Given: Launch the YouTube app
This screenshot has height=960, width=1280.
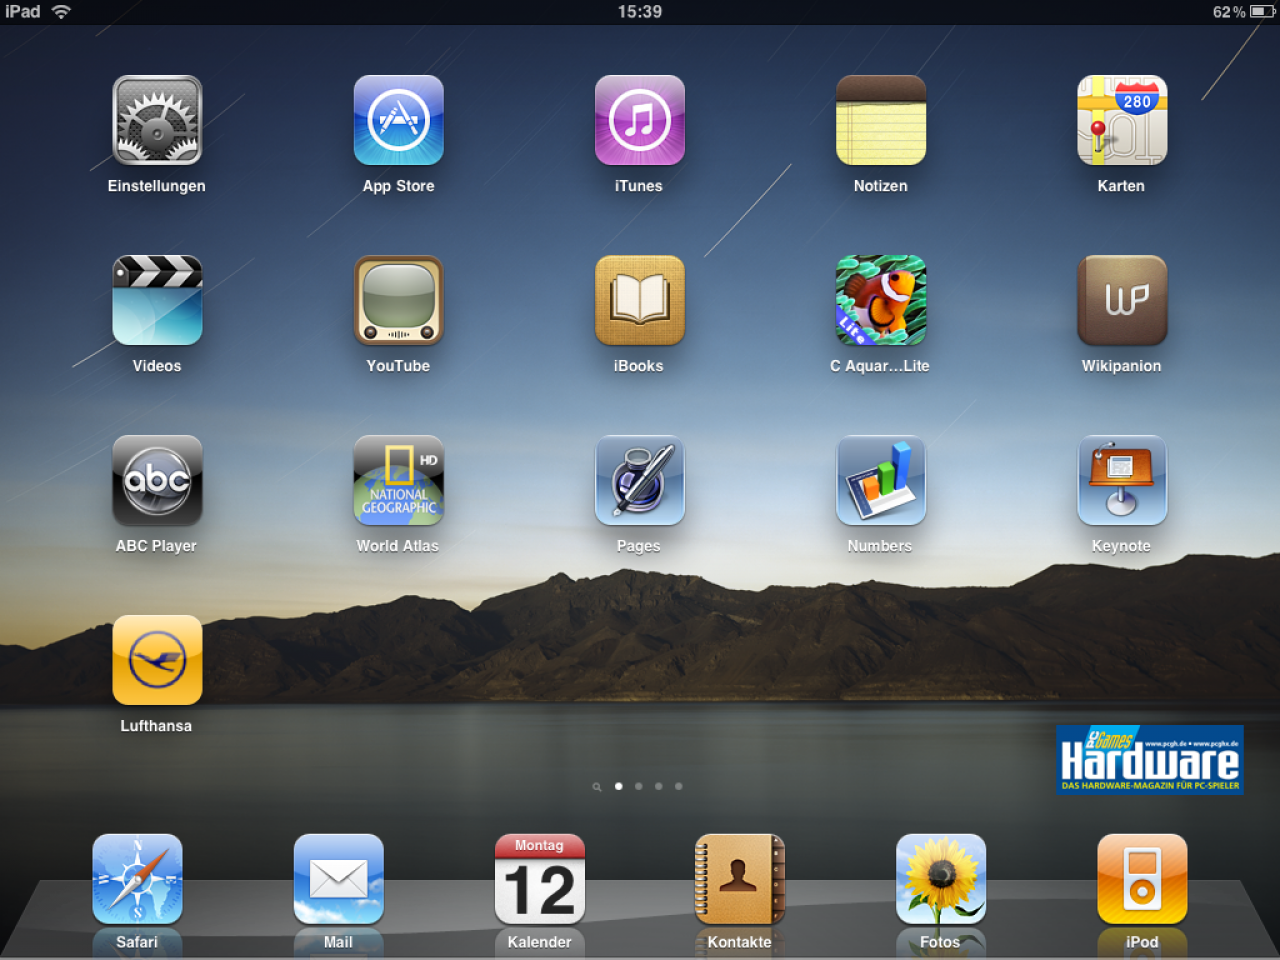Looking at the screenshot, I should 398,300.
